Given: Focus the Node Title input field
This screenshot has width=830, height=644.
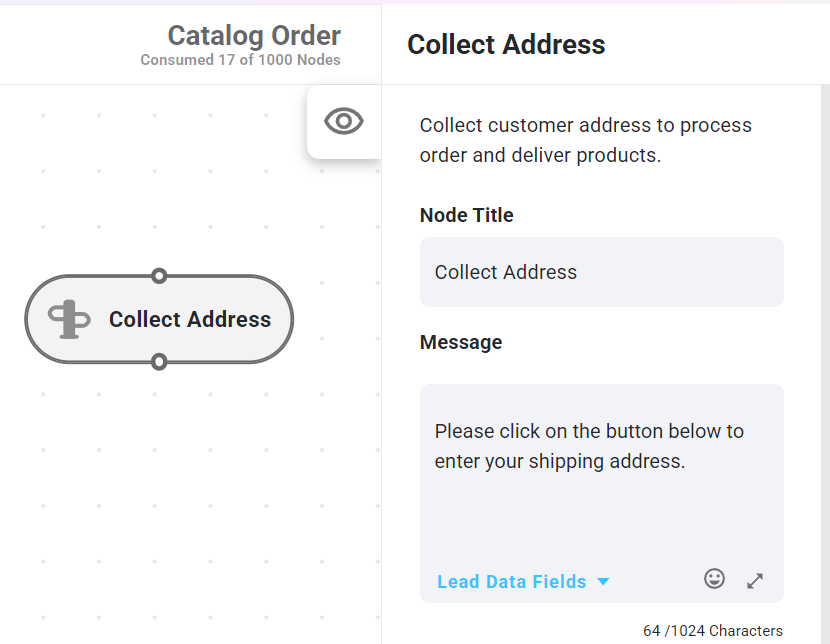Looking at the screenshot, I should click(x=601, y=272).
